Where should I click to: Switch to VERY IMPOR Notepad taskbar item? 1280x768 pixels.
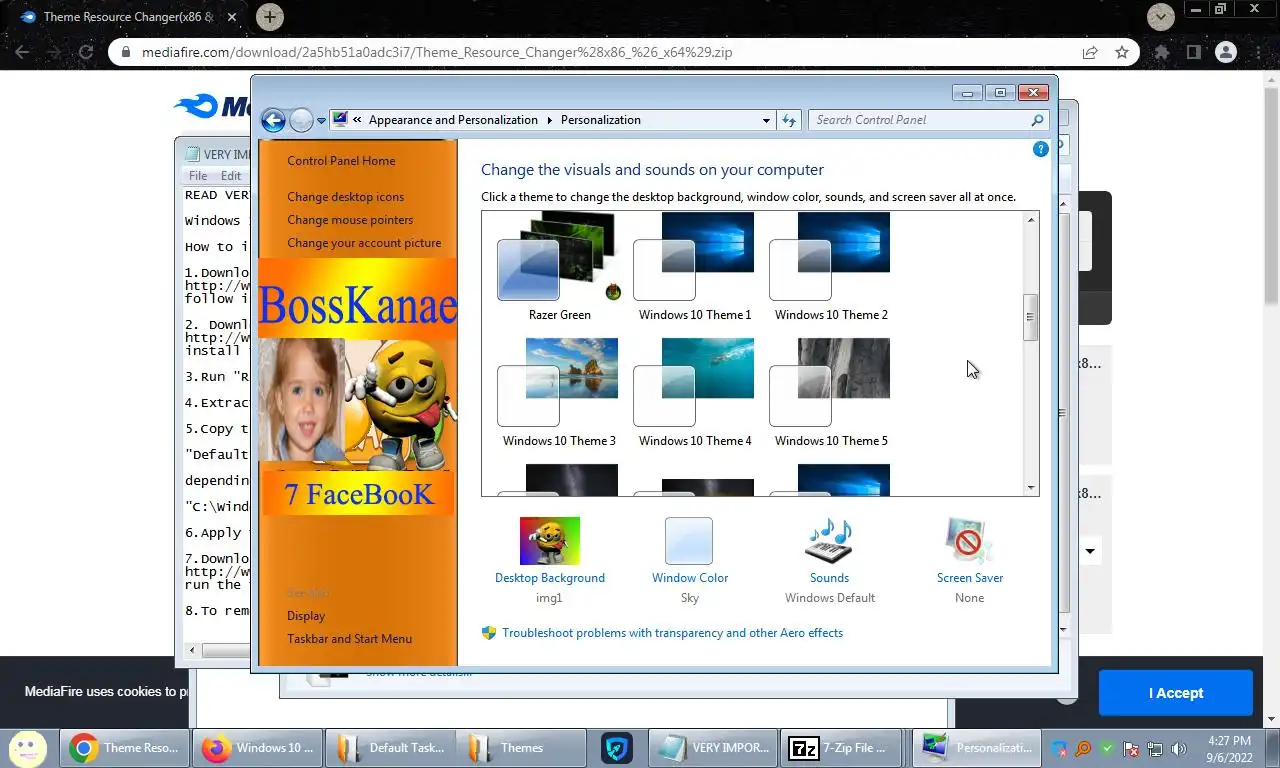pyautogui.click(x=714, y=747)
